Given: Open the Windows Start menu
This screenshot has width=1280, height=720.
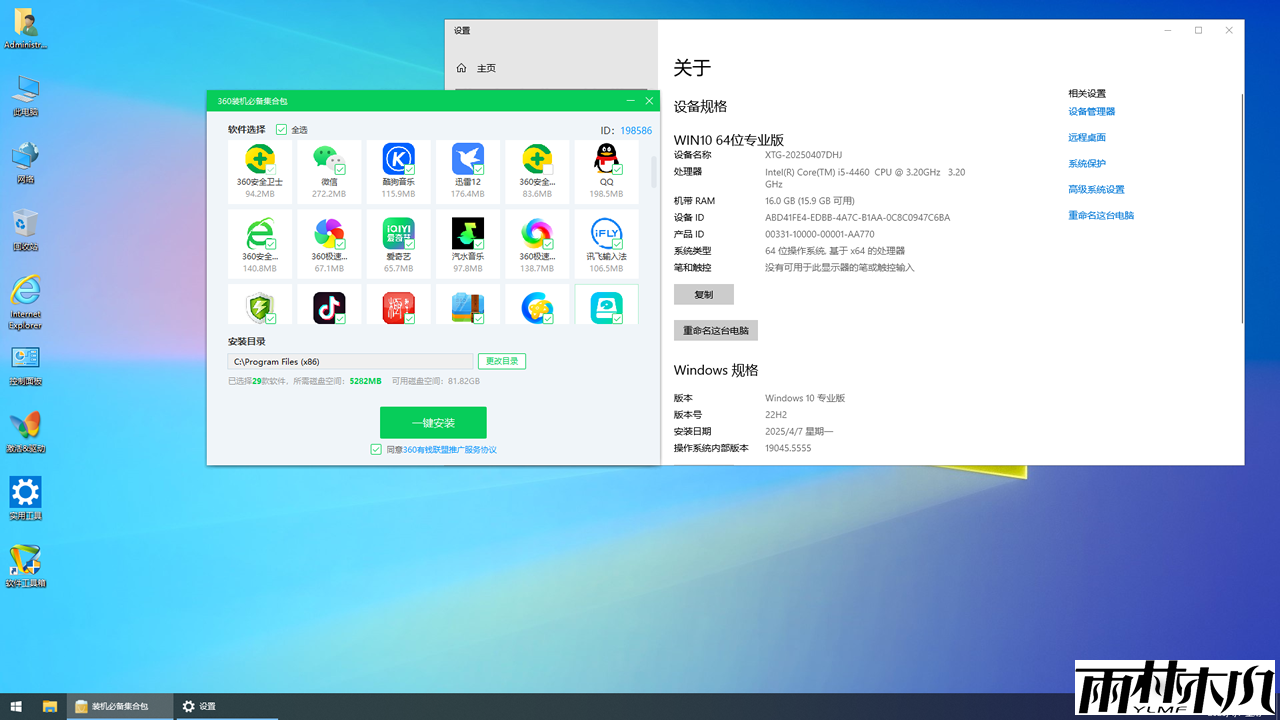Looking at the screenshot, I should [x=16, y=706].
